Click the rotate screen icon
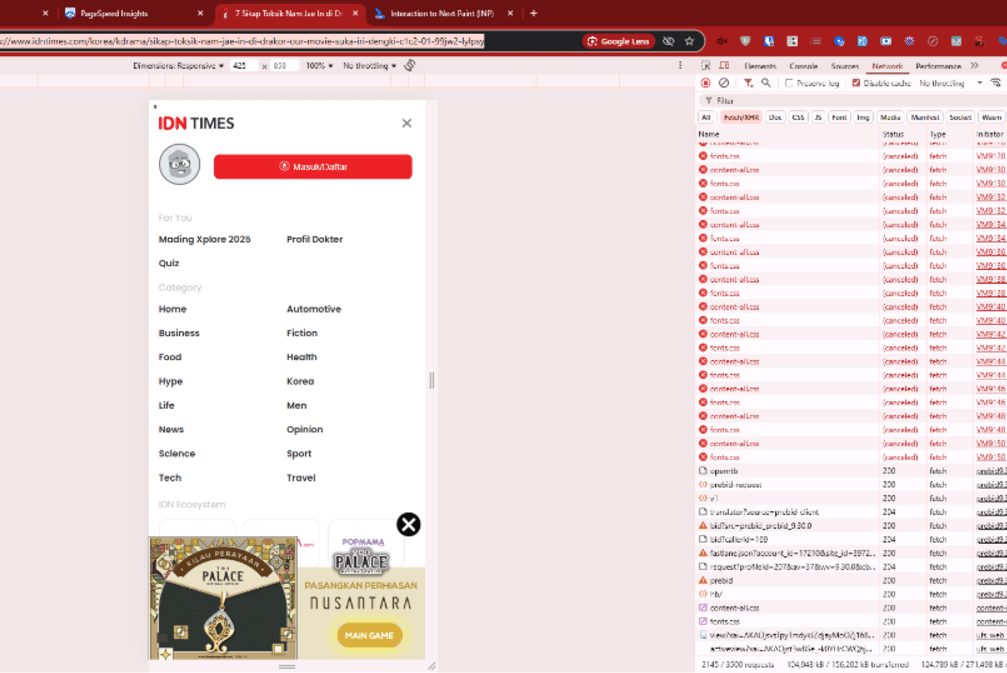1007x673 pixels. [x=410, y=66]
